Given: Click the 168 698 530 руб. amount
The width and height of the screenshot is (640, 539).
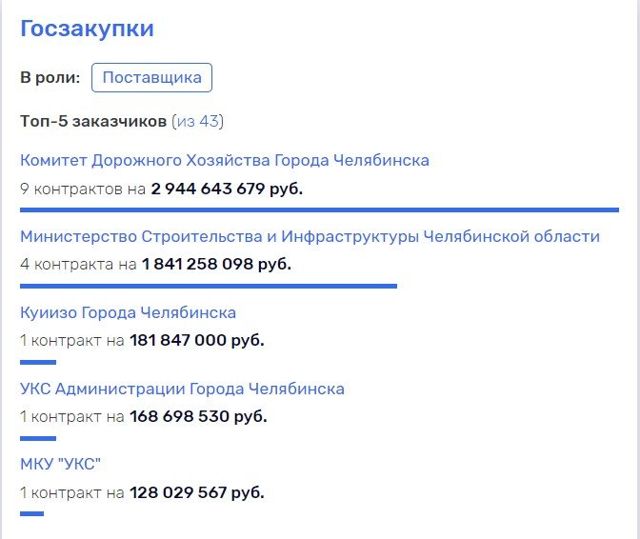Looking at the screenshot, I should 198,416.
